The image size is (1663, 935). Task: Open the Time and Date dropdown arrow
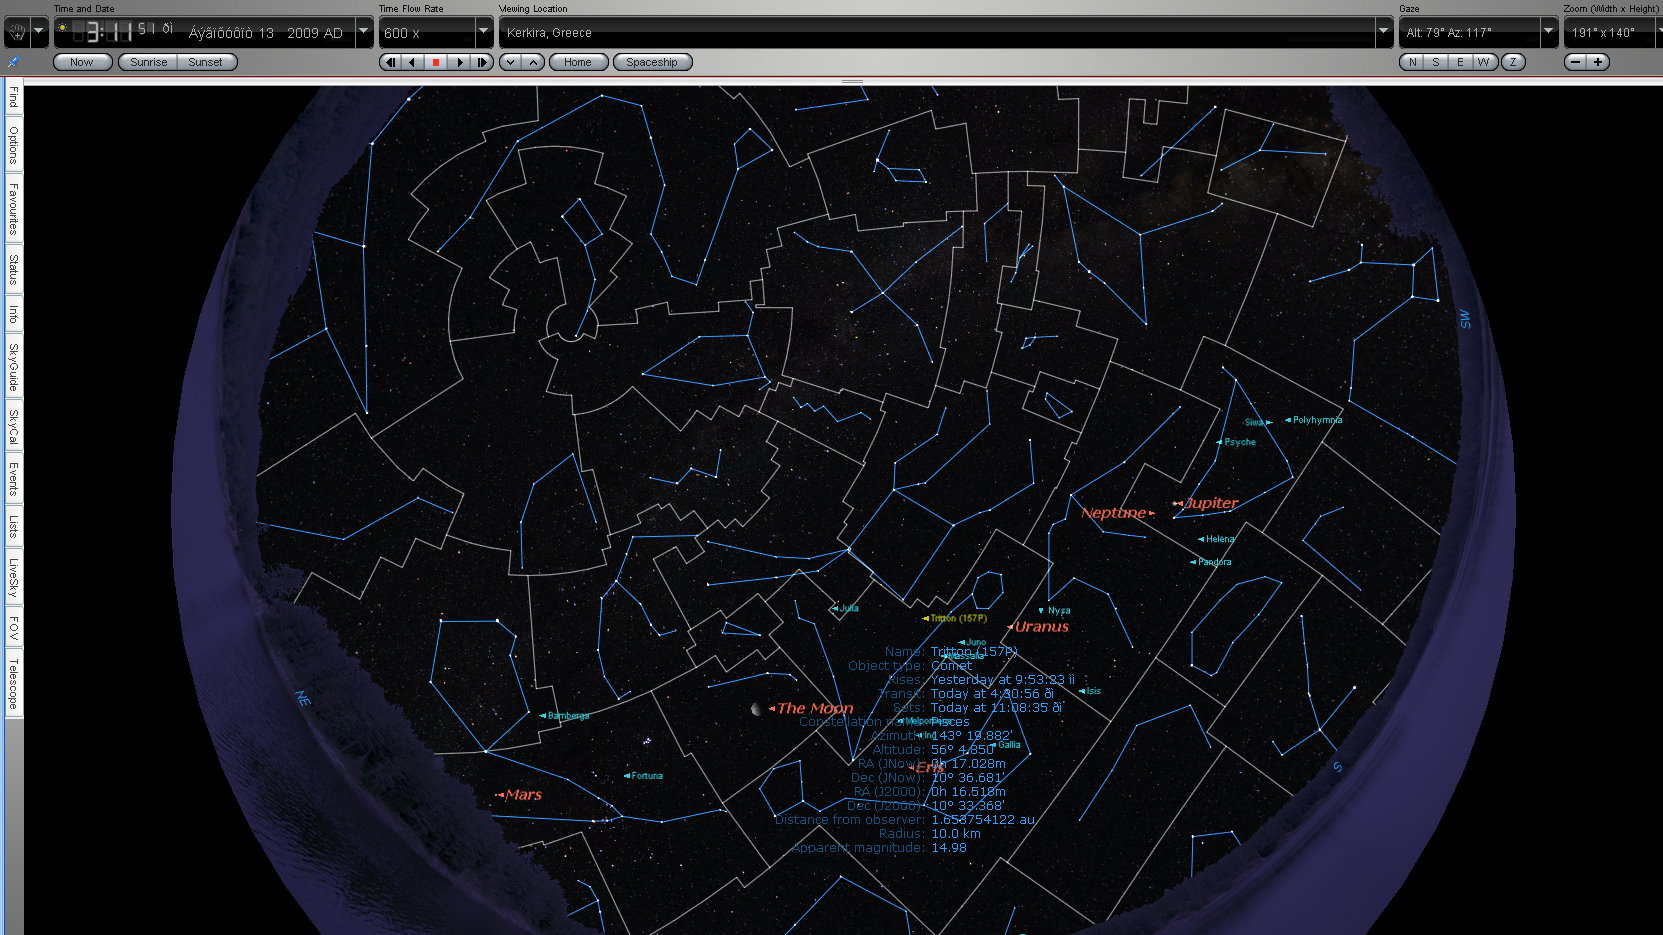tap(364, 33)
